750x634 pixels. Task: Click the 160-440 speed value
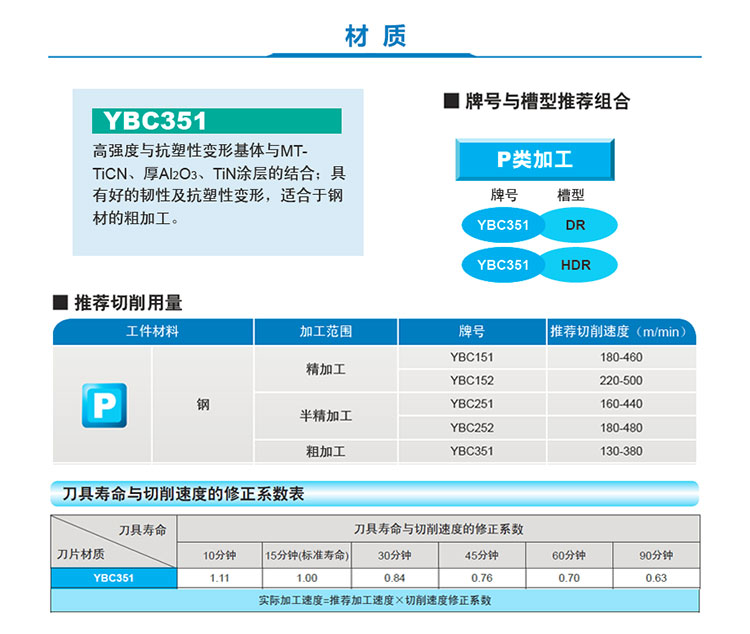621,404
